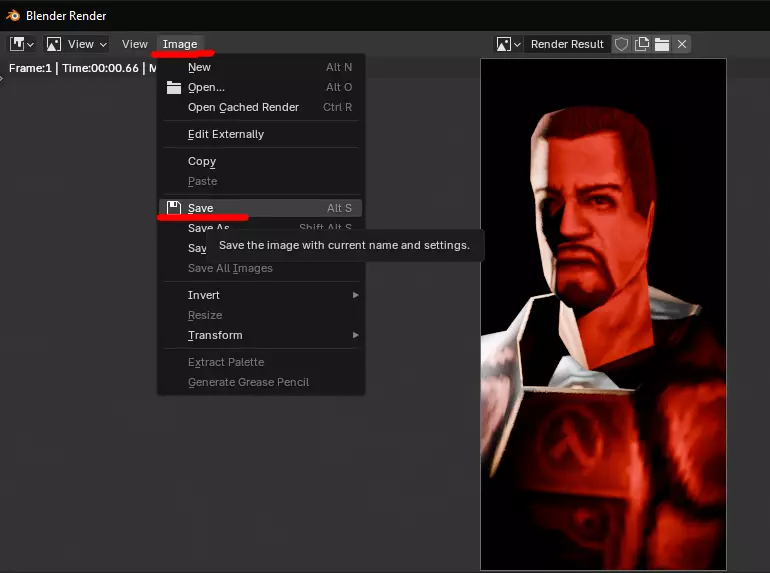The height and width of the screenshot is (573, 770).
Task: Click the Blender logo in title bar
Action: tap(13, 16)
